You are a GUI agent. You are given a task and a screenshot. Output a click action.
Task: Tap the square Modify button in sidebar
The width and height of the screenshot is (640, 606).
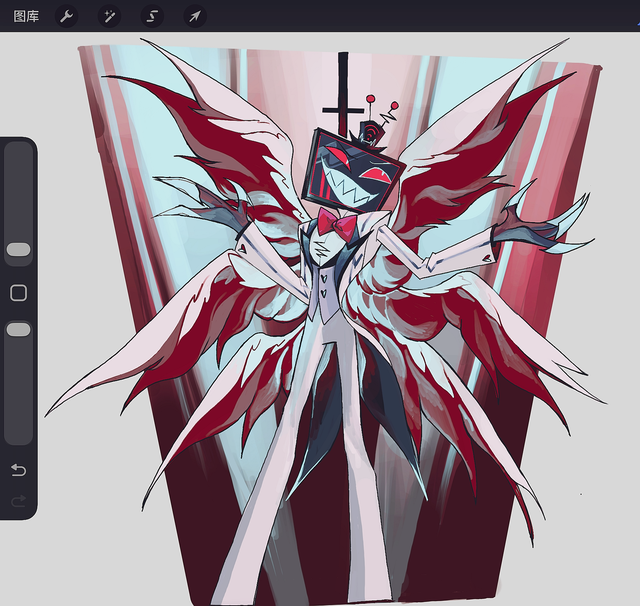[18, 293]
